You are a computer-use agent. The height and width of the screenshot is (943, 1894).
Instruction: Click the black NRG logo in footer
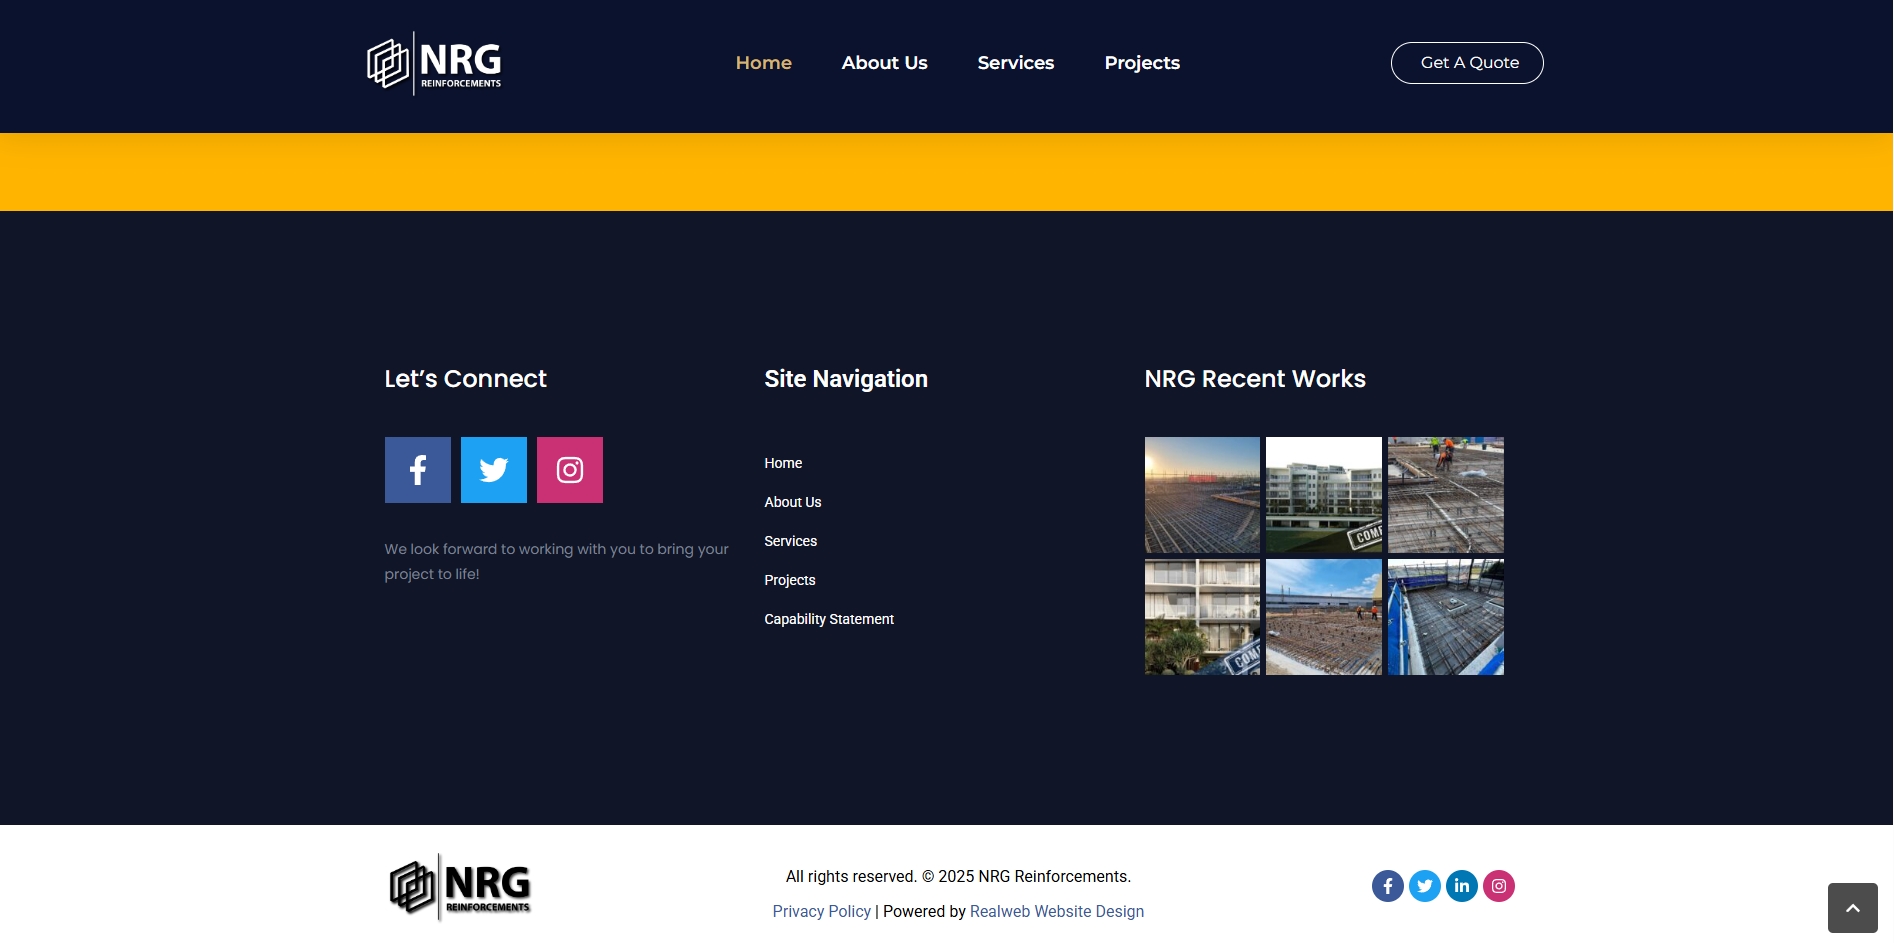click(x=460, y=887)
